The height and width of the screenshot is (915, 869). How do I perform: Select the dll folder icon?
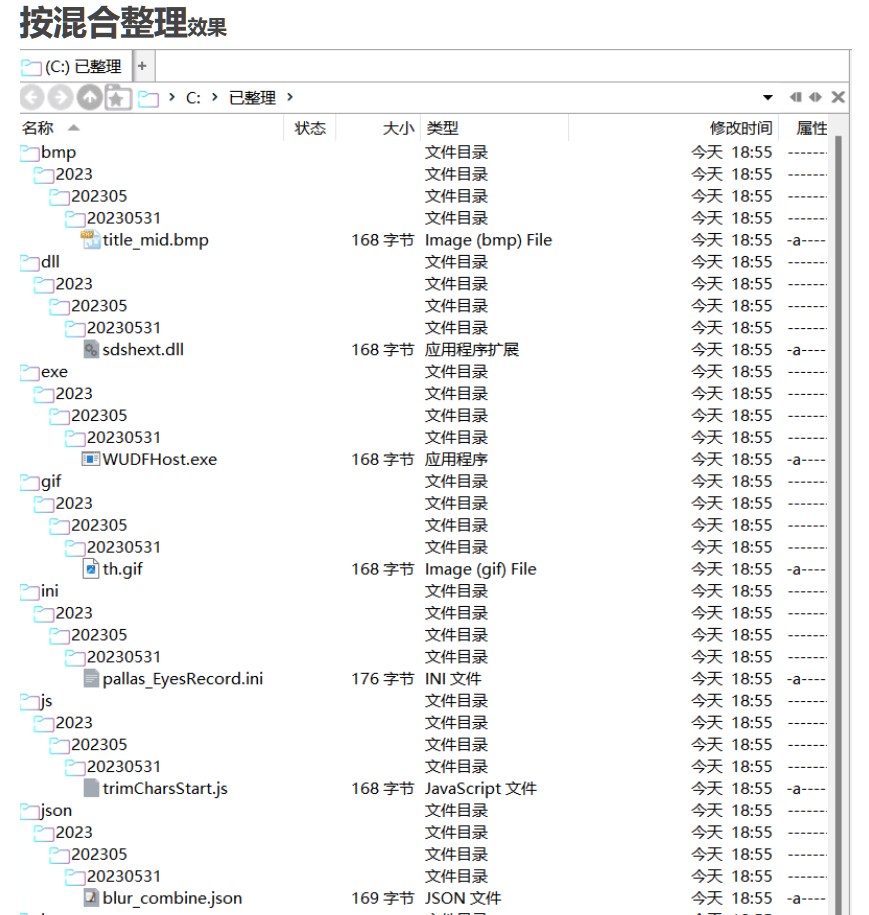[30, 263]
